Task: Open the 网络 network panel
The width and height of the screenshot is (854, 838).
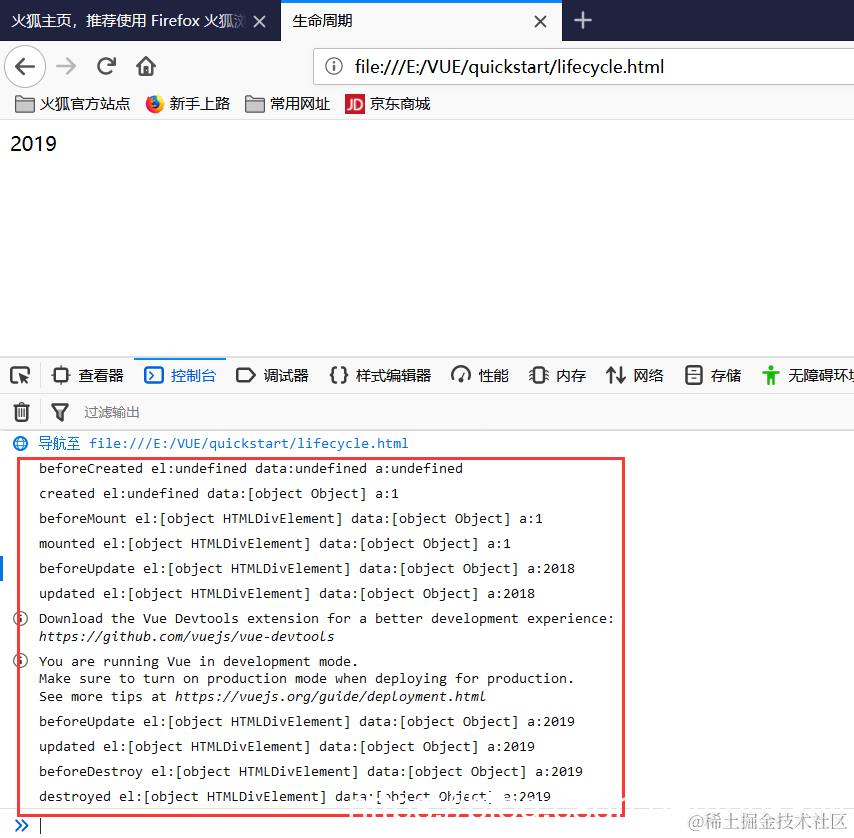Action: pyautogui.click(x=635, y=375)
